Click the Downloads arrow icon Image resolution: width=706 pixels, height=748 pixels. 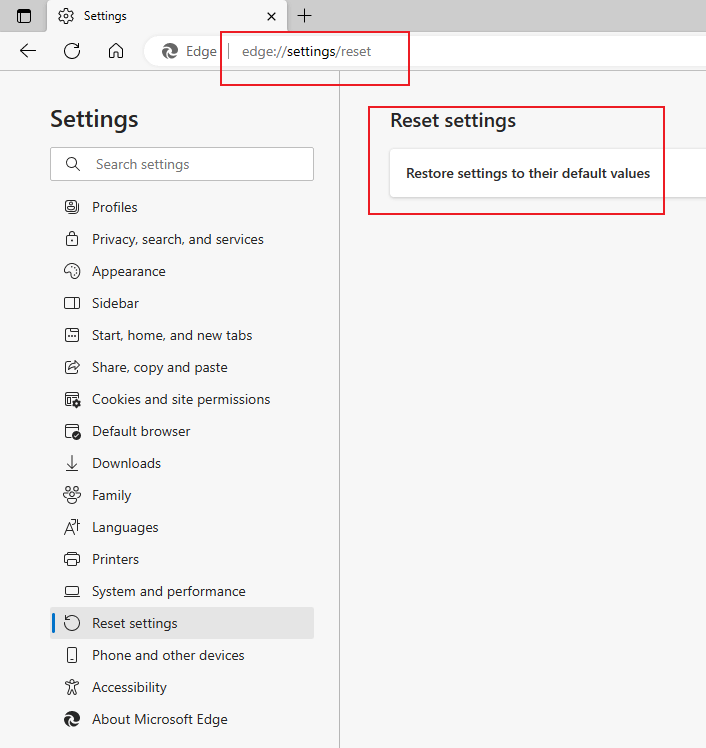coord(72,463)
